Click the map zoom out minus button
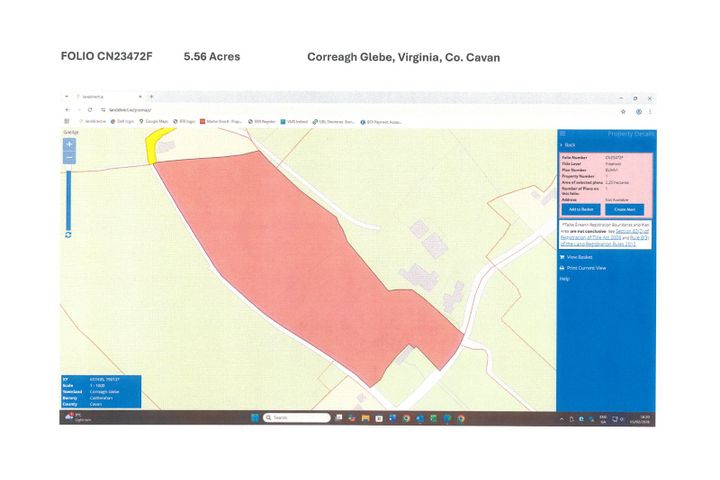 69,158
